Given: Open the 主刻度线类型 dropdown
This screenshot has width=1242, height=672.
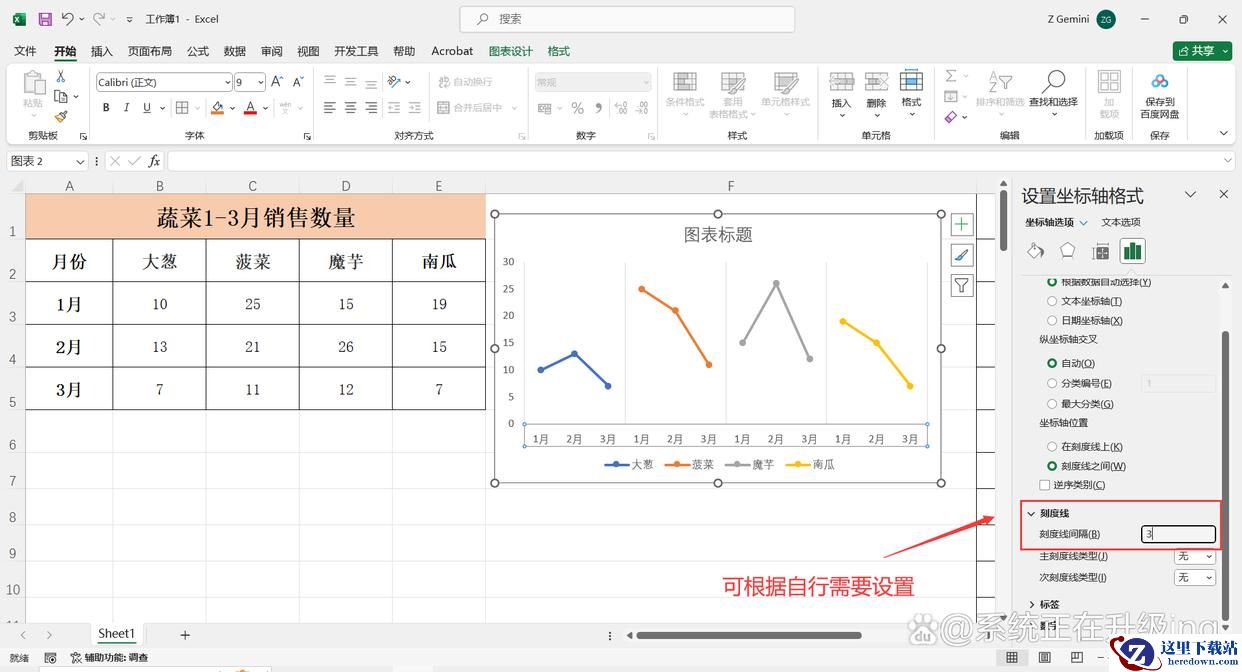Looking at the screenshot, I should [x=1194, y=556].
